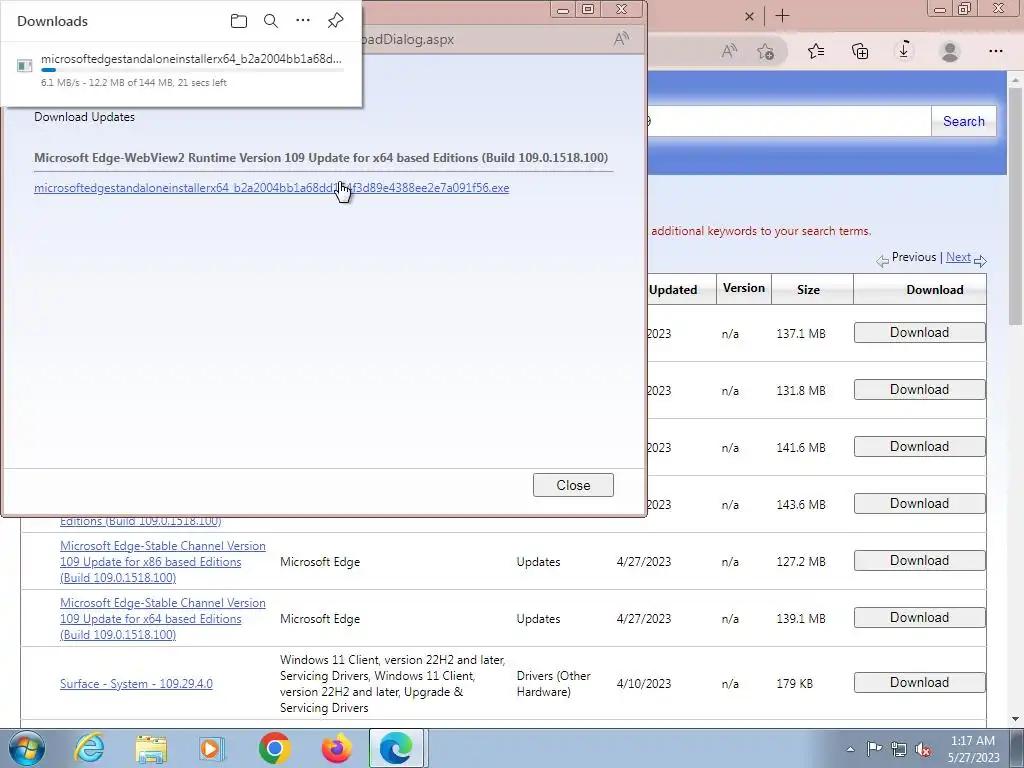Viewport: 1024px width, 768px height.
Task: Click Previous results label
Action: [914, 257]
